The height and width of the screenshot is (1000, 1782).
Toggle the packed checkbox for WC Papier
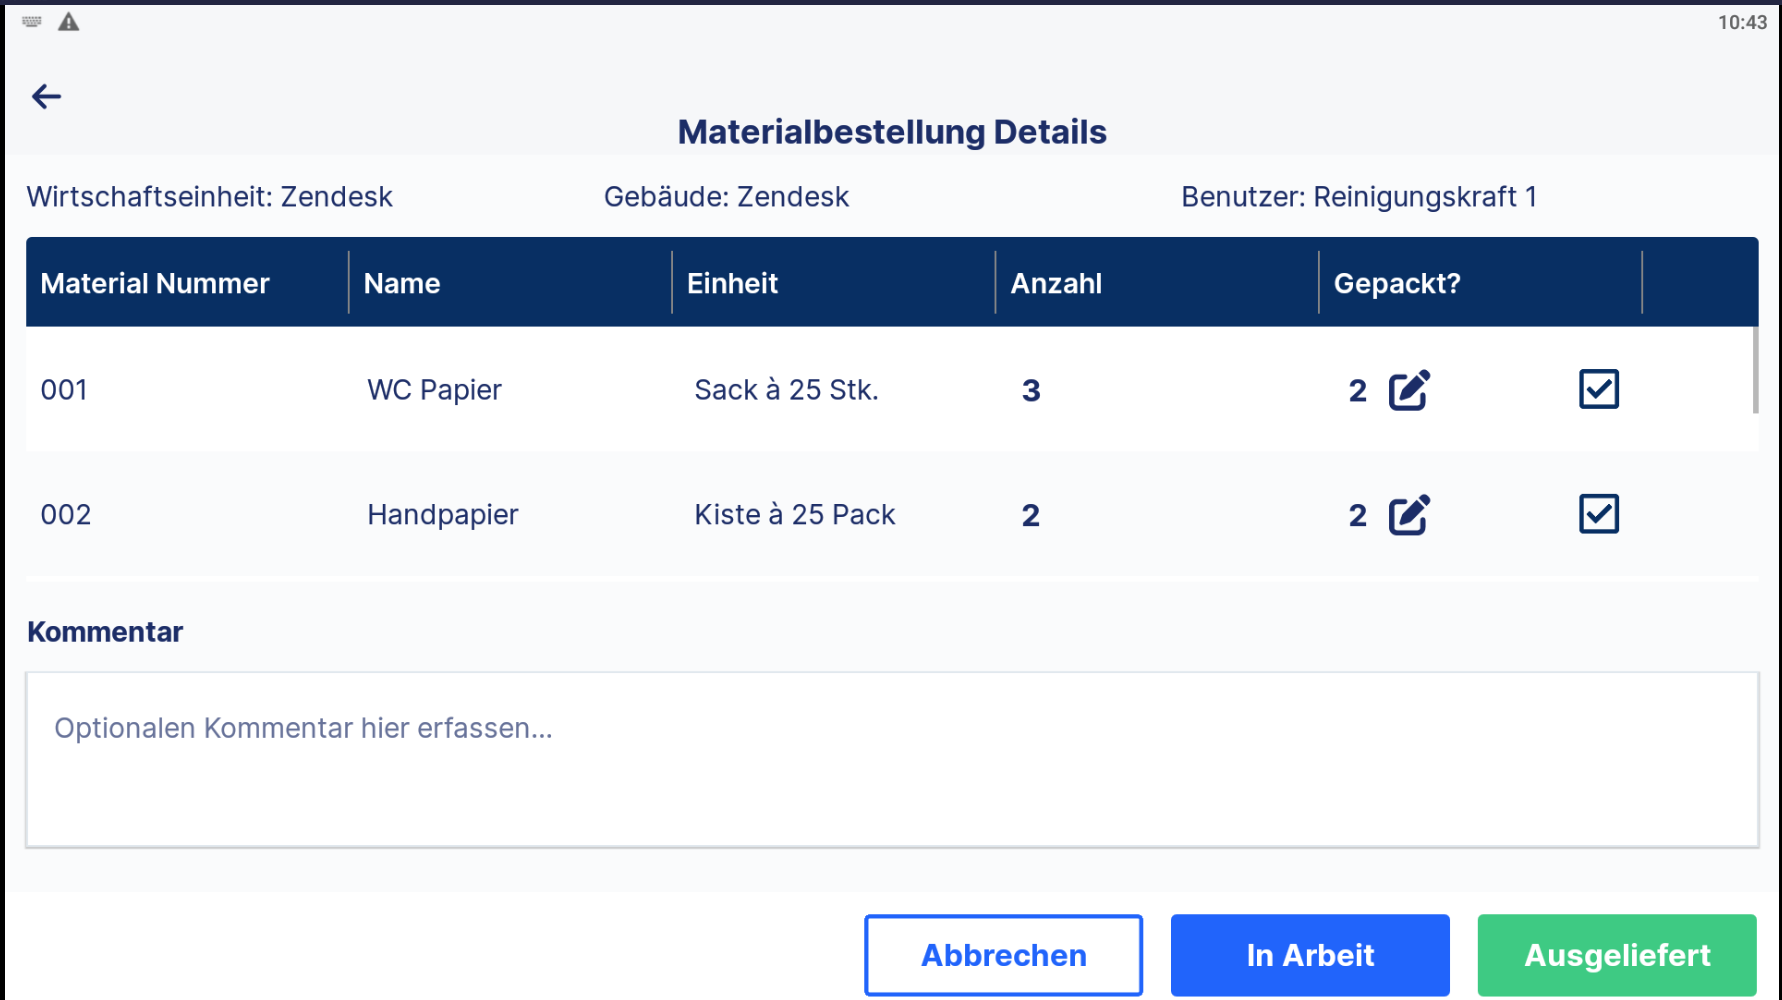1598,389
